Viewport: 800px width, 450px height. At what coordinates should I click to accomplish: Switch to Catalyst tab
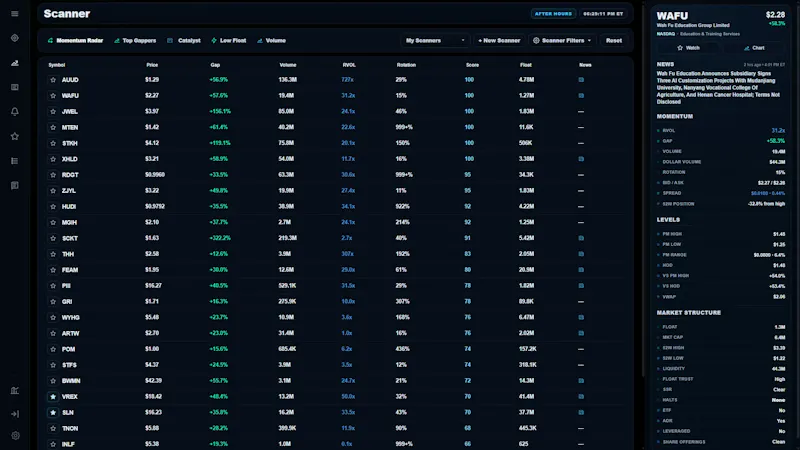[x=184, y=40]
